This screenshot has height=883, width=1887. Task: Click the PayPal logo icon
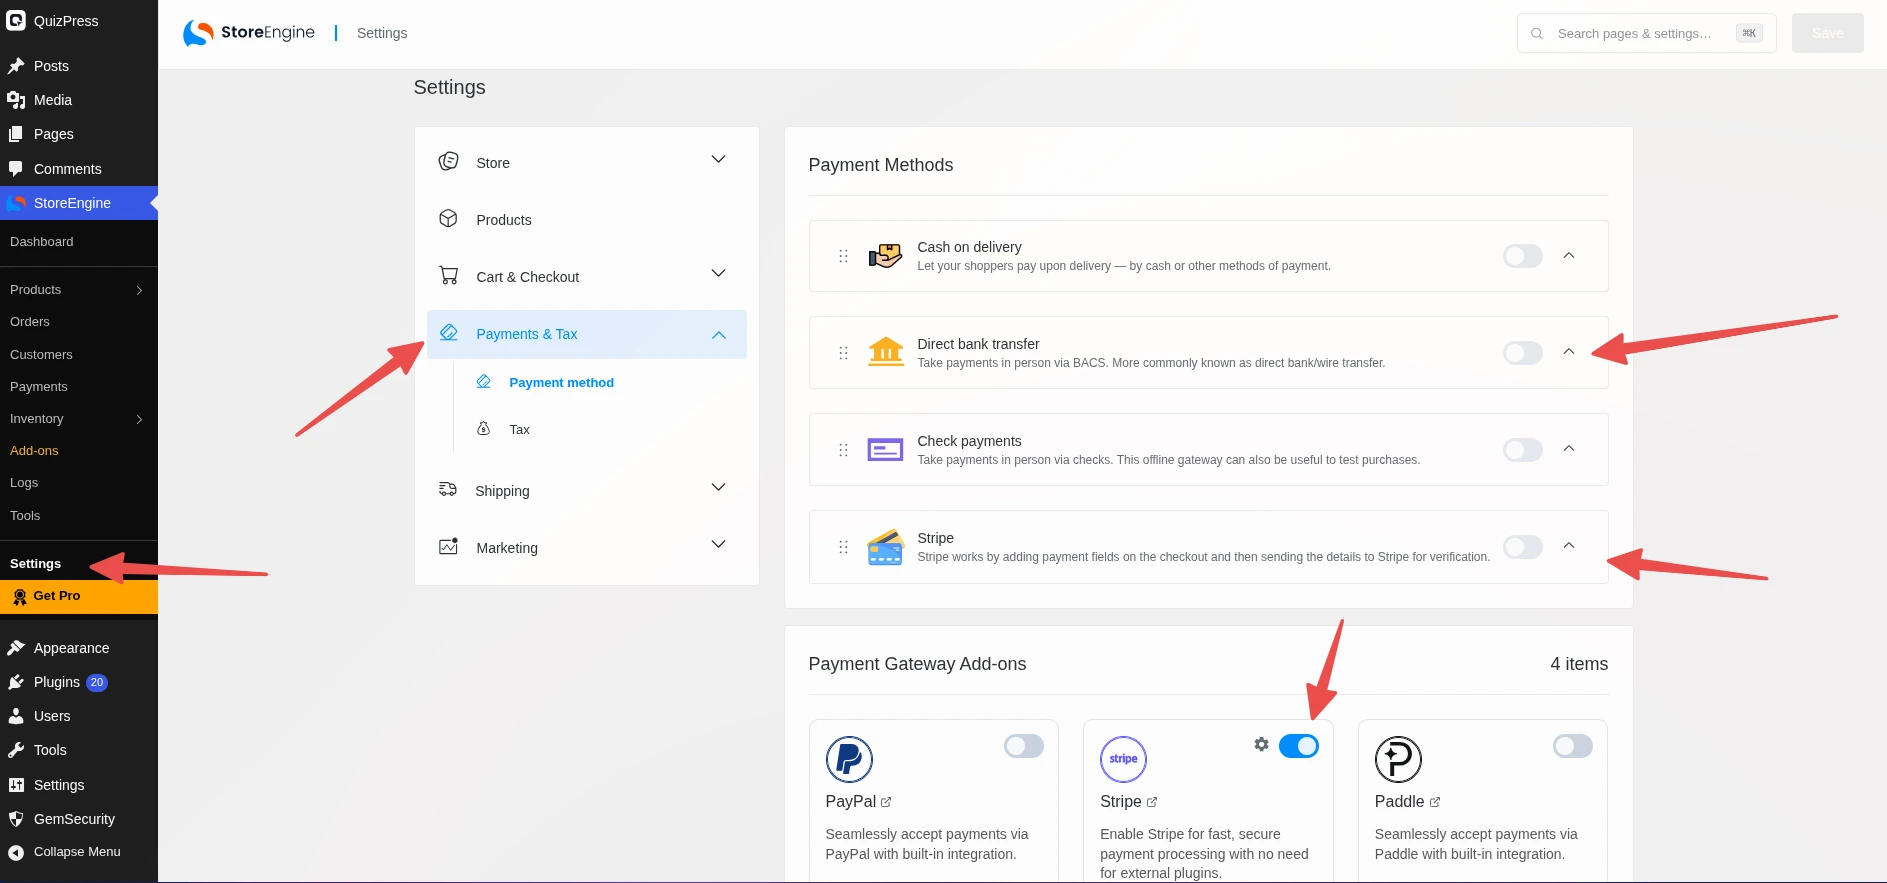point(849,760)
